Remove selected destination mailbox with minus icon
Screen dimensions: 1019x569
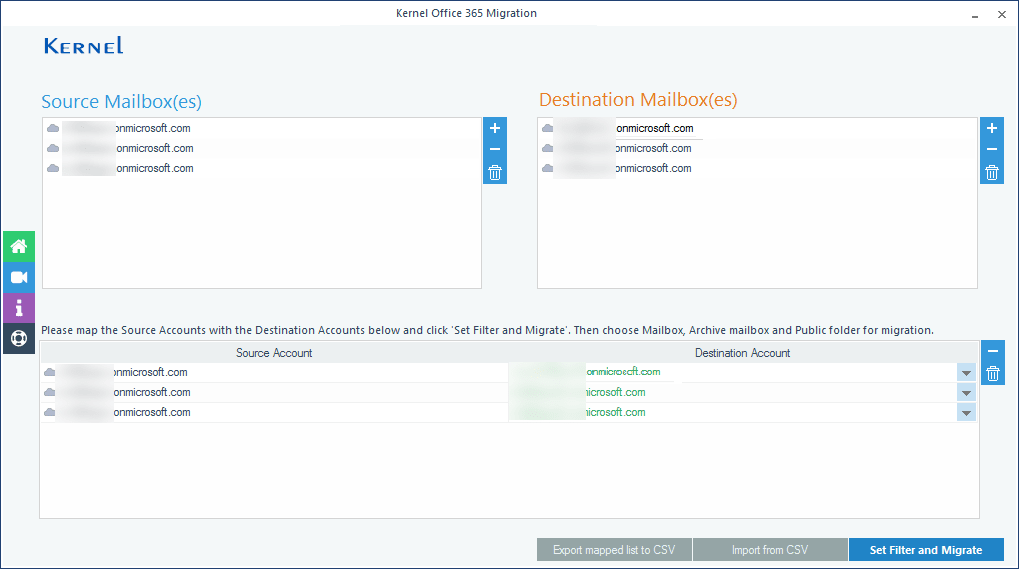click(x=992, y=149)
